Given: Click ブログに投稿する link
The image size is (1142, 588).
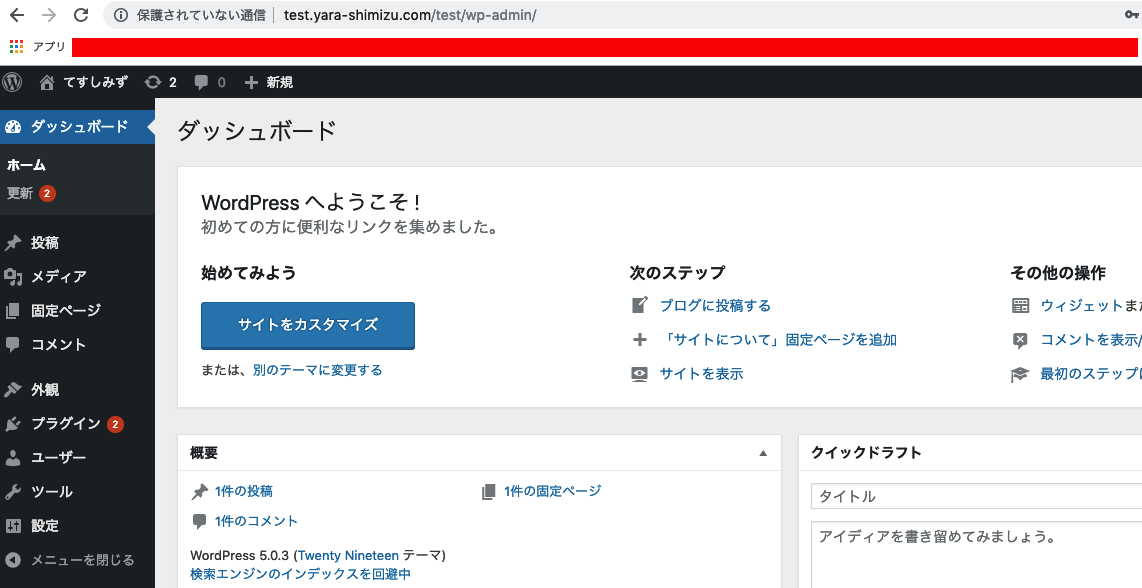Looking at the screenshot, I should (x=715, y=306).
